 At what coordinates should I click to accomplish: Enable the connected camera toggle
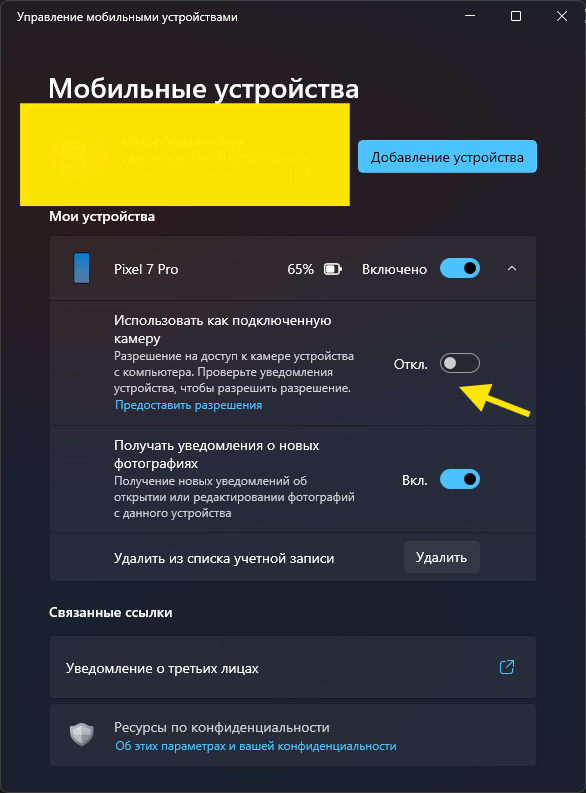(x=460, y=363)
